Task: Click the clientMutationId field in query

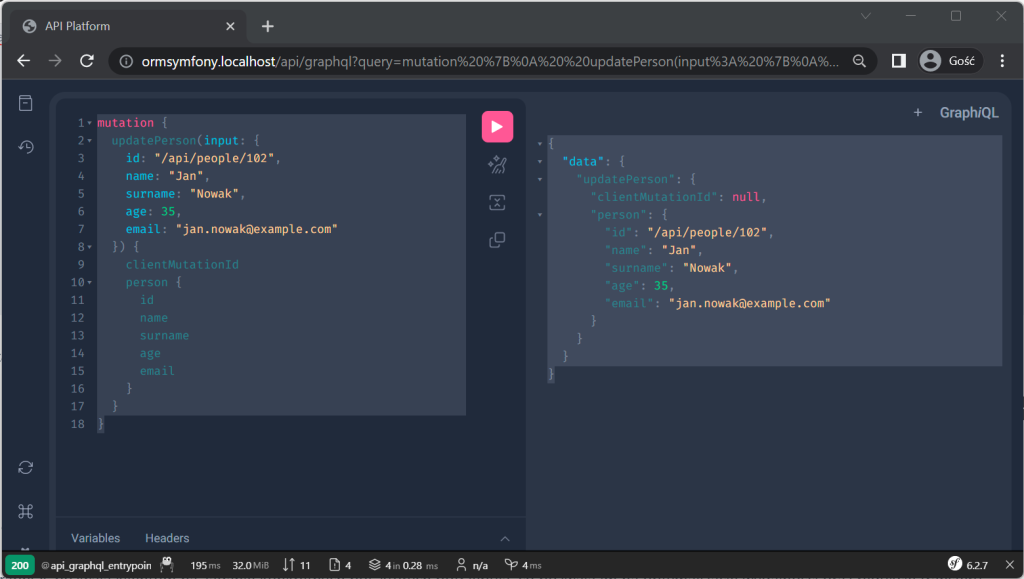Action: pos(182,264)
